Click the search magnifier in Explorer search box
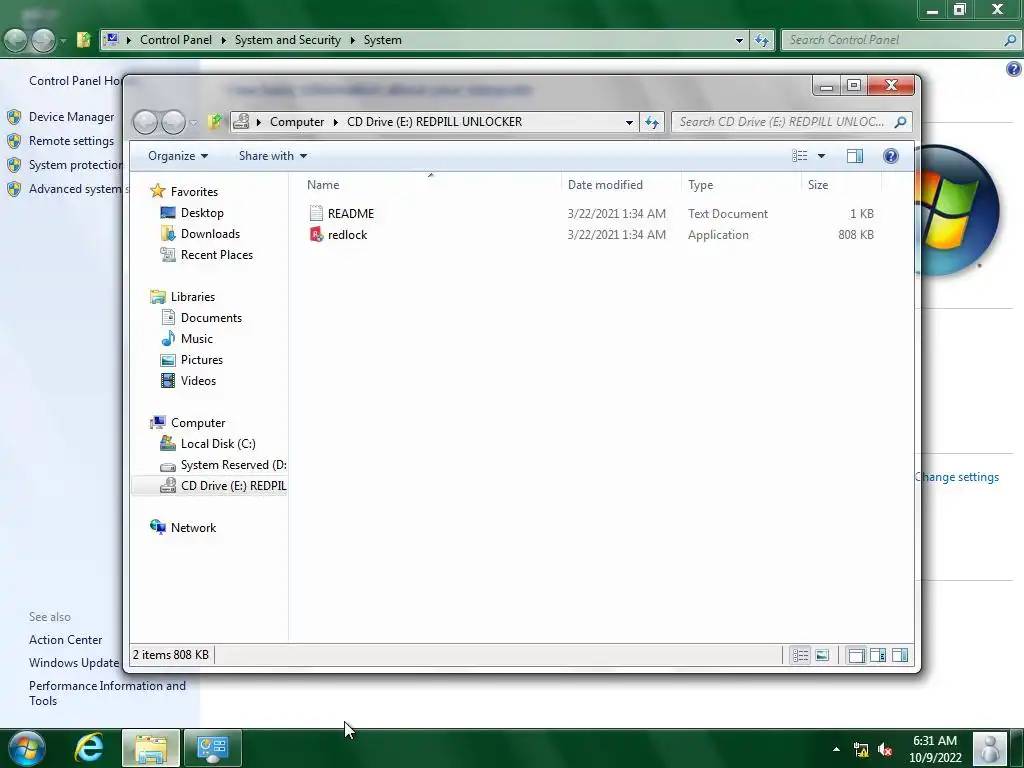The image size is (1024, 768). (x=900, y=121)
